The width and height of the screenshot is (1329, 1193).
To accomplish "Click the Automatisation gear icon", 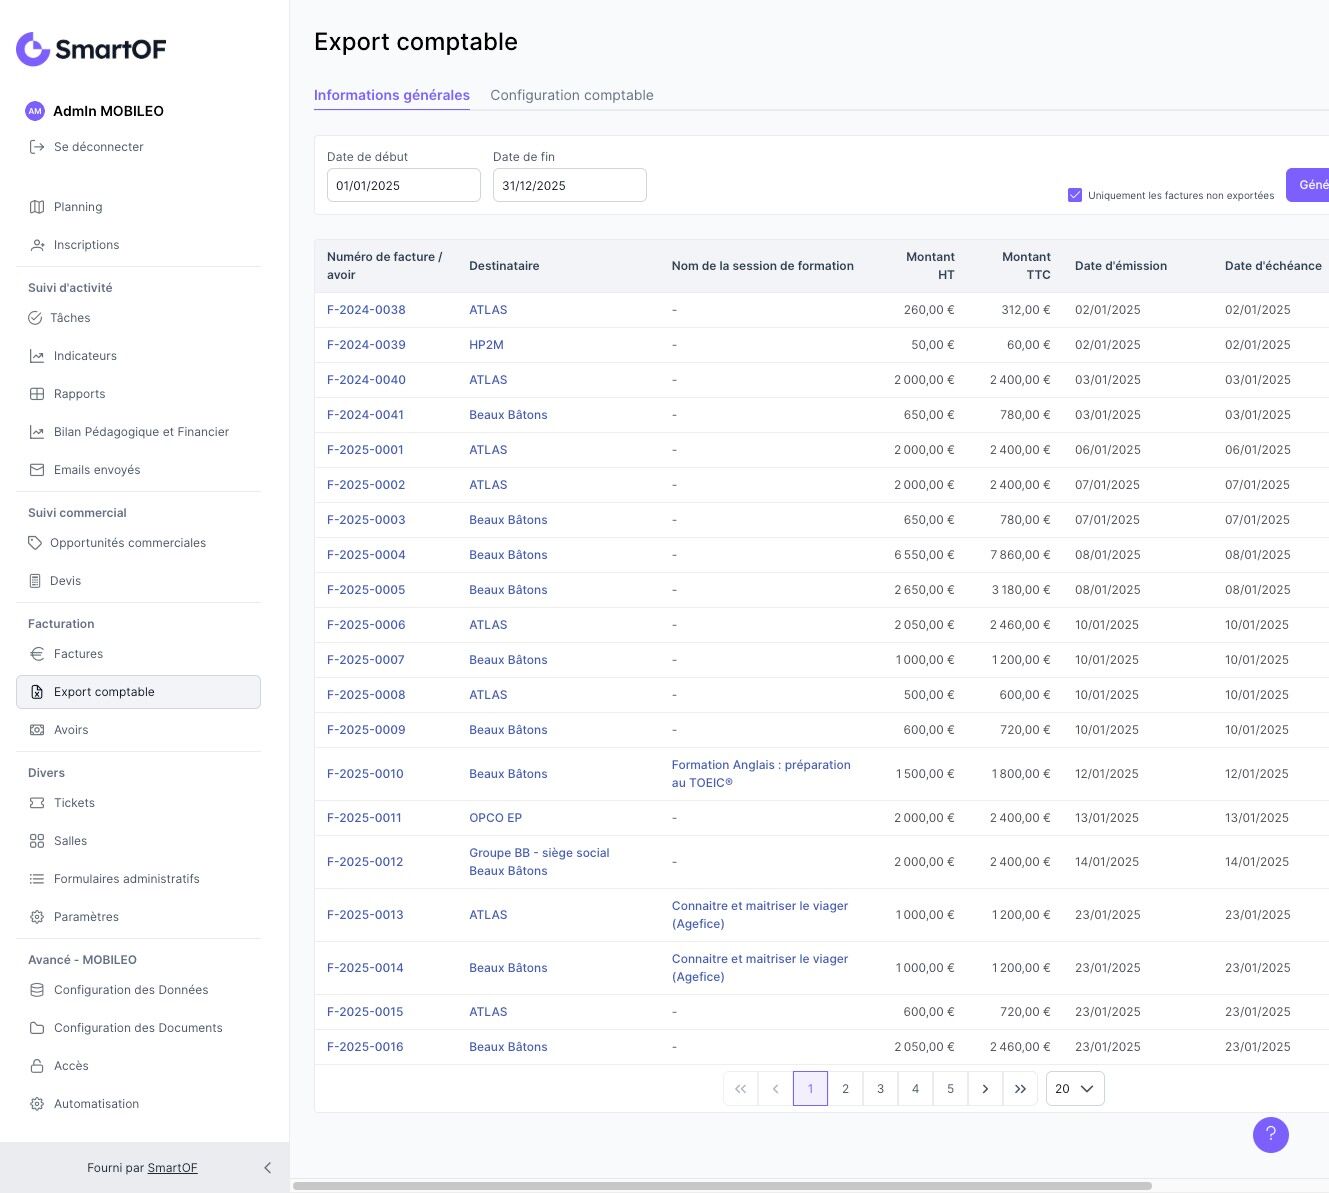I will tap(37, 1104).
